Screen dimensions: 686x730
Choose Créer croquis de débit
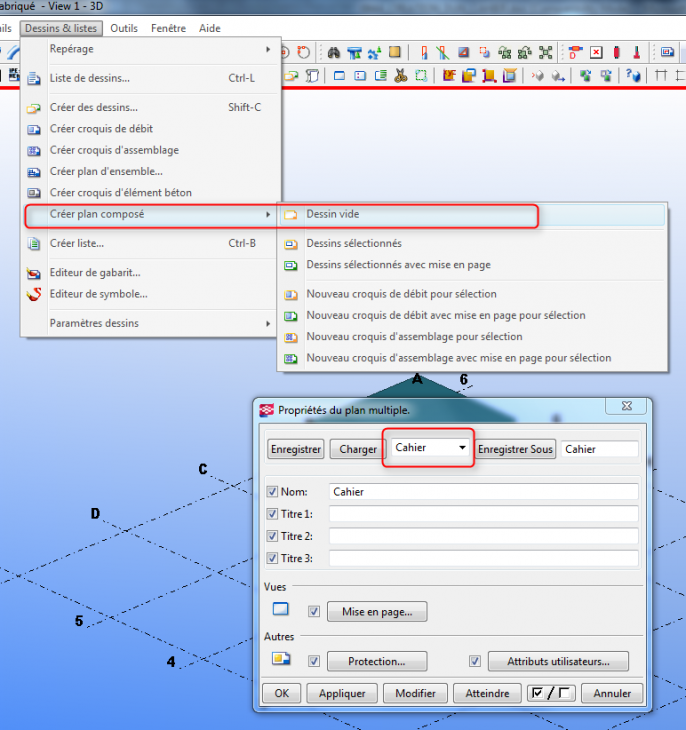click(150, 128)
